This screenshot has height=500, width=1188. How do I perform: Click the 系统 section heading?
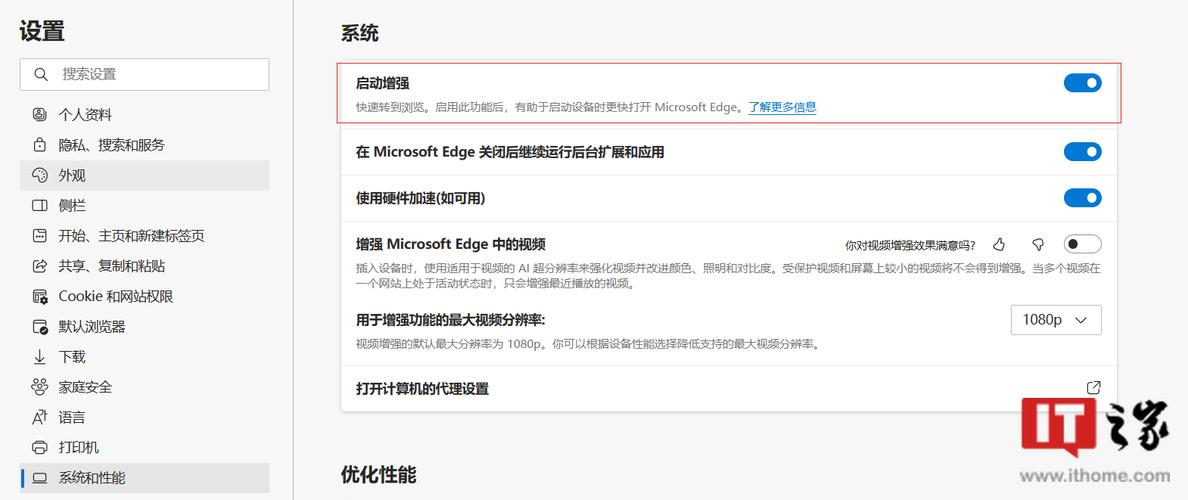tap(360, 33)
